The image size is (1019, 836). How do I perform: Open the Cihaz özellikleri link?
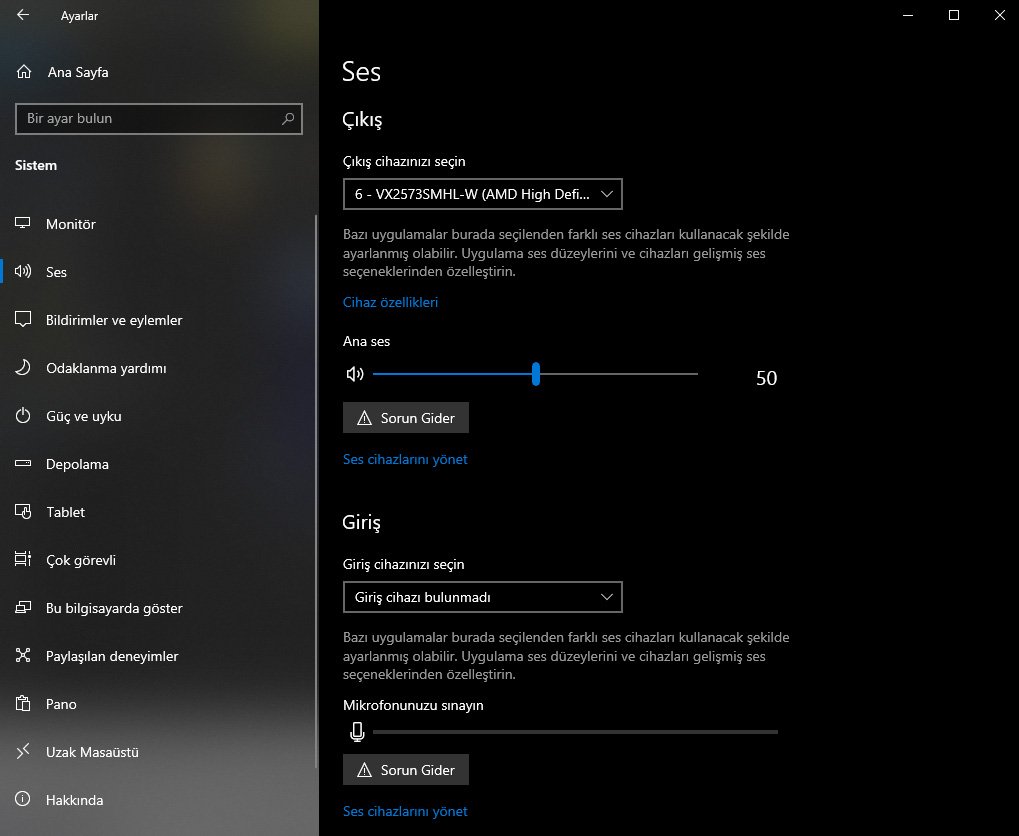tap(390, 302)
